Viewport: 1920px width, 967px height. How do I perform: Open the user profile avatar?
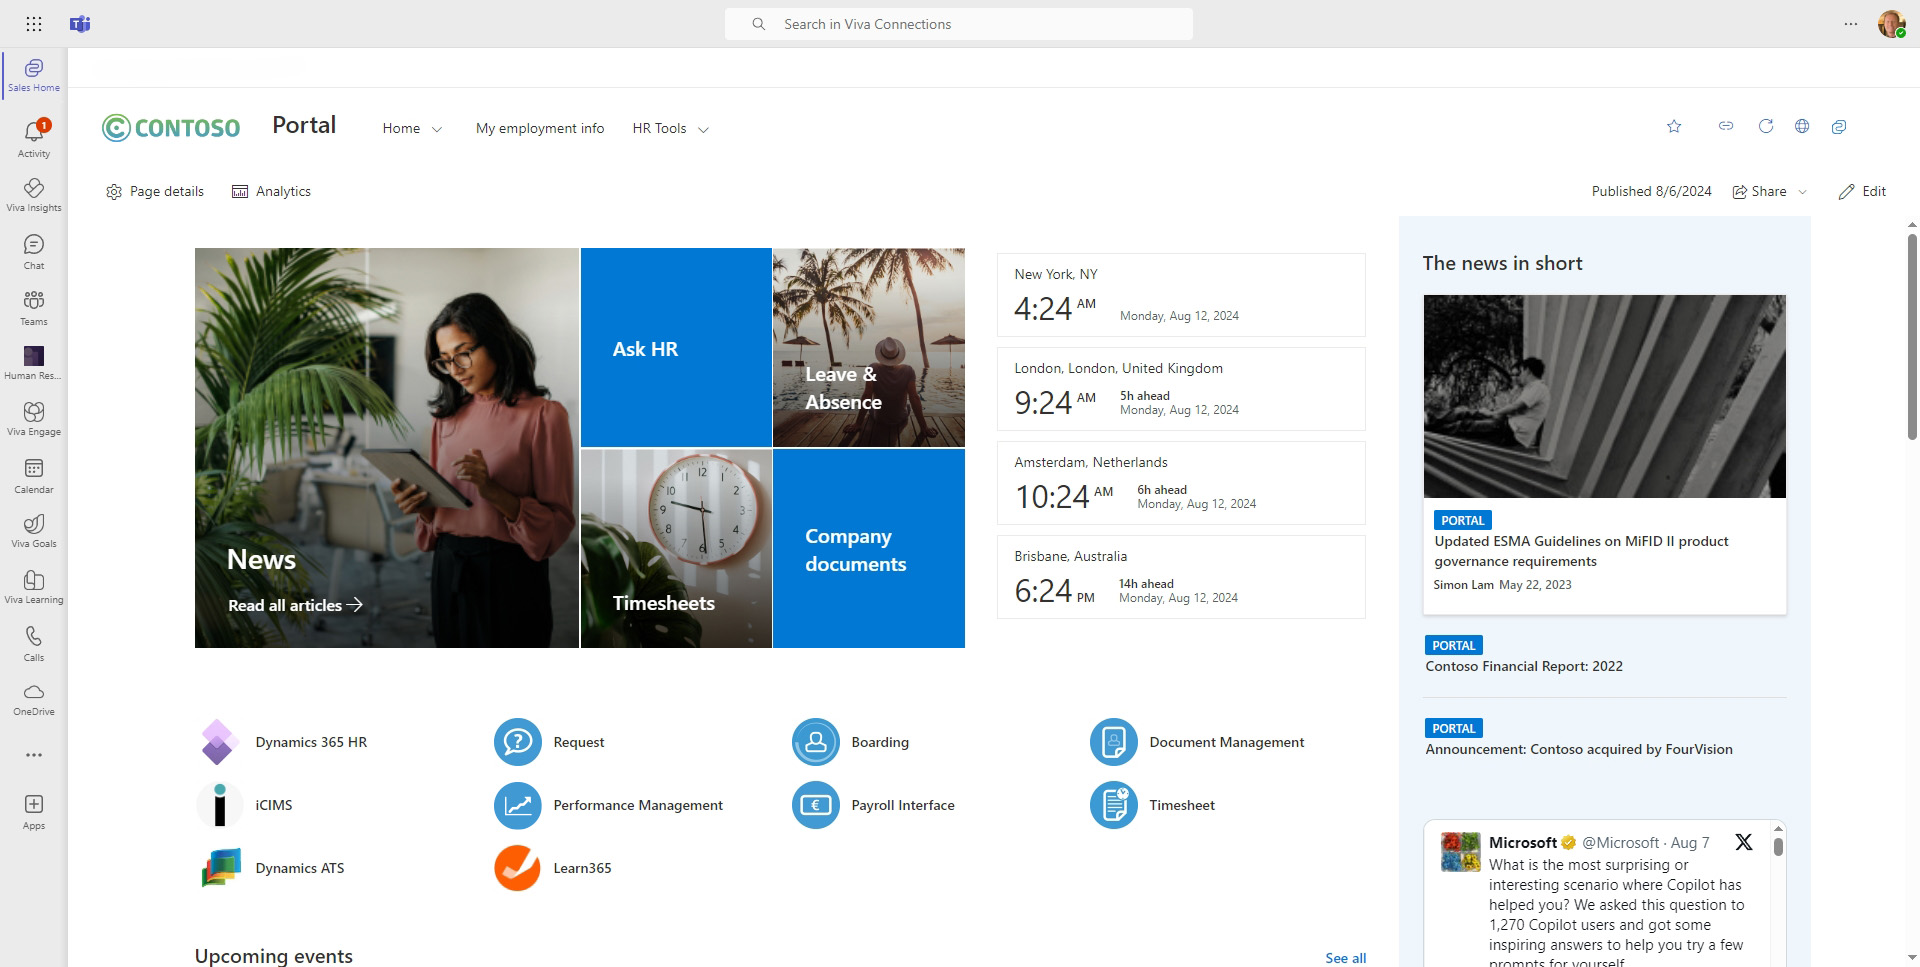click(1892, 24)
